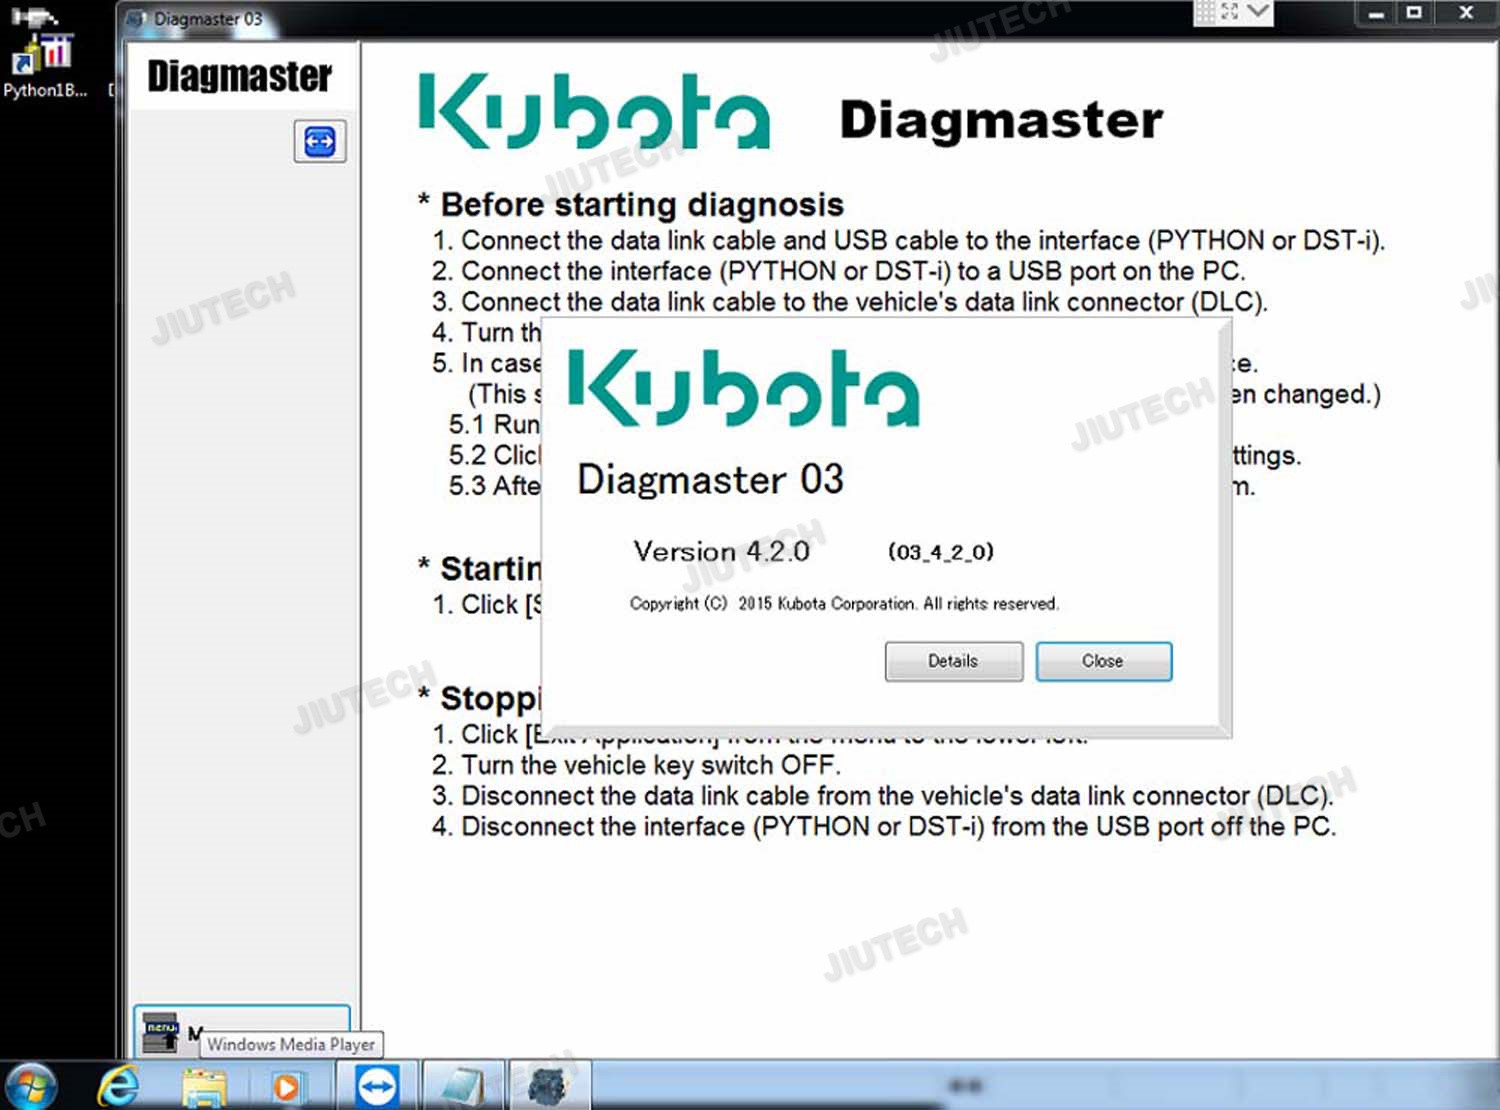Open the Windows Start menu
Screen dimensions: 1500x1110
point(30,1086)
